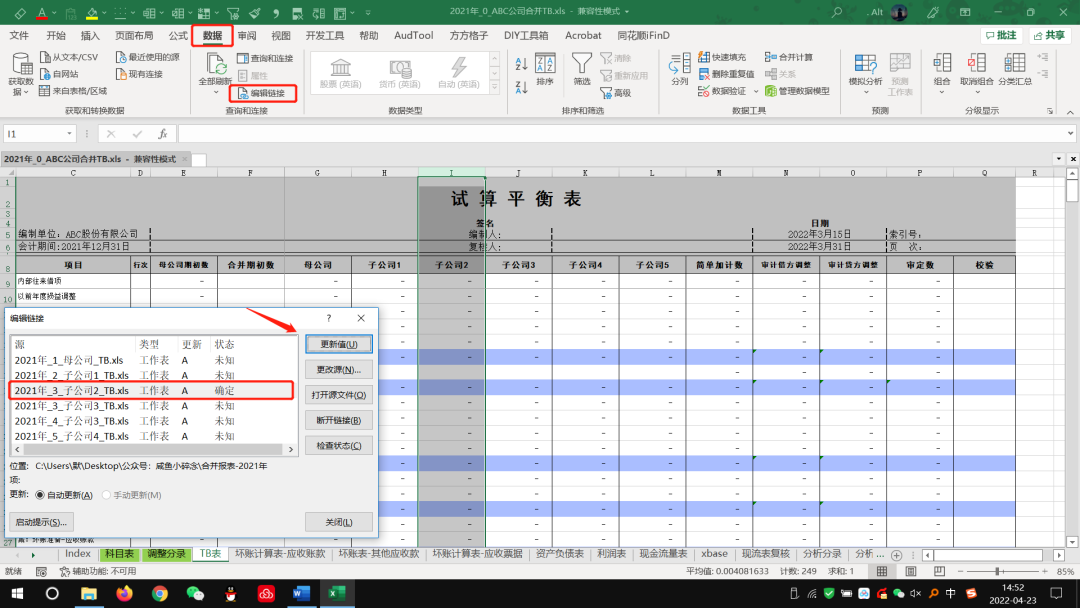Open the AudTool ribbon tab

[x=413, y=35]
